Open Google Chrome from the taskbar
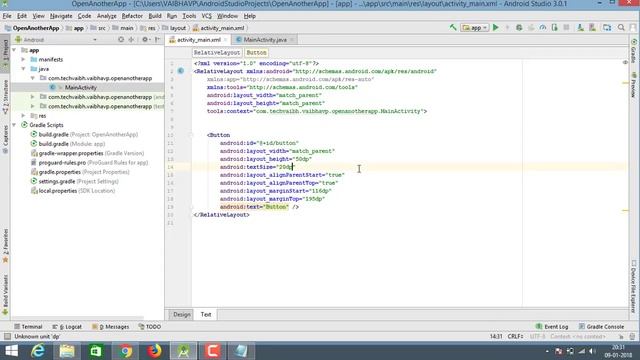Screen dimensions: 640x360 [125, 351]
